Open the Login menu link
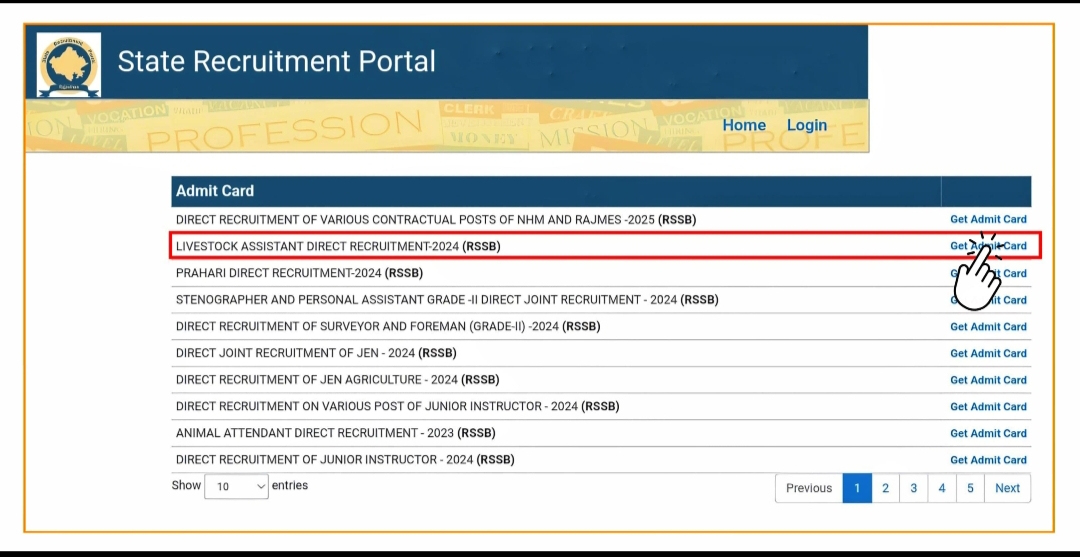Image resolution: width=1080 pixels, height=557 pixels. click(x=806, y=125)
